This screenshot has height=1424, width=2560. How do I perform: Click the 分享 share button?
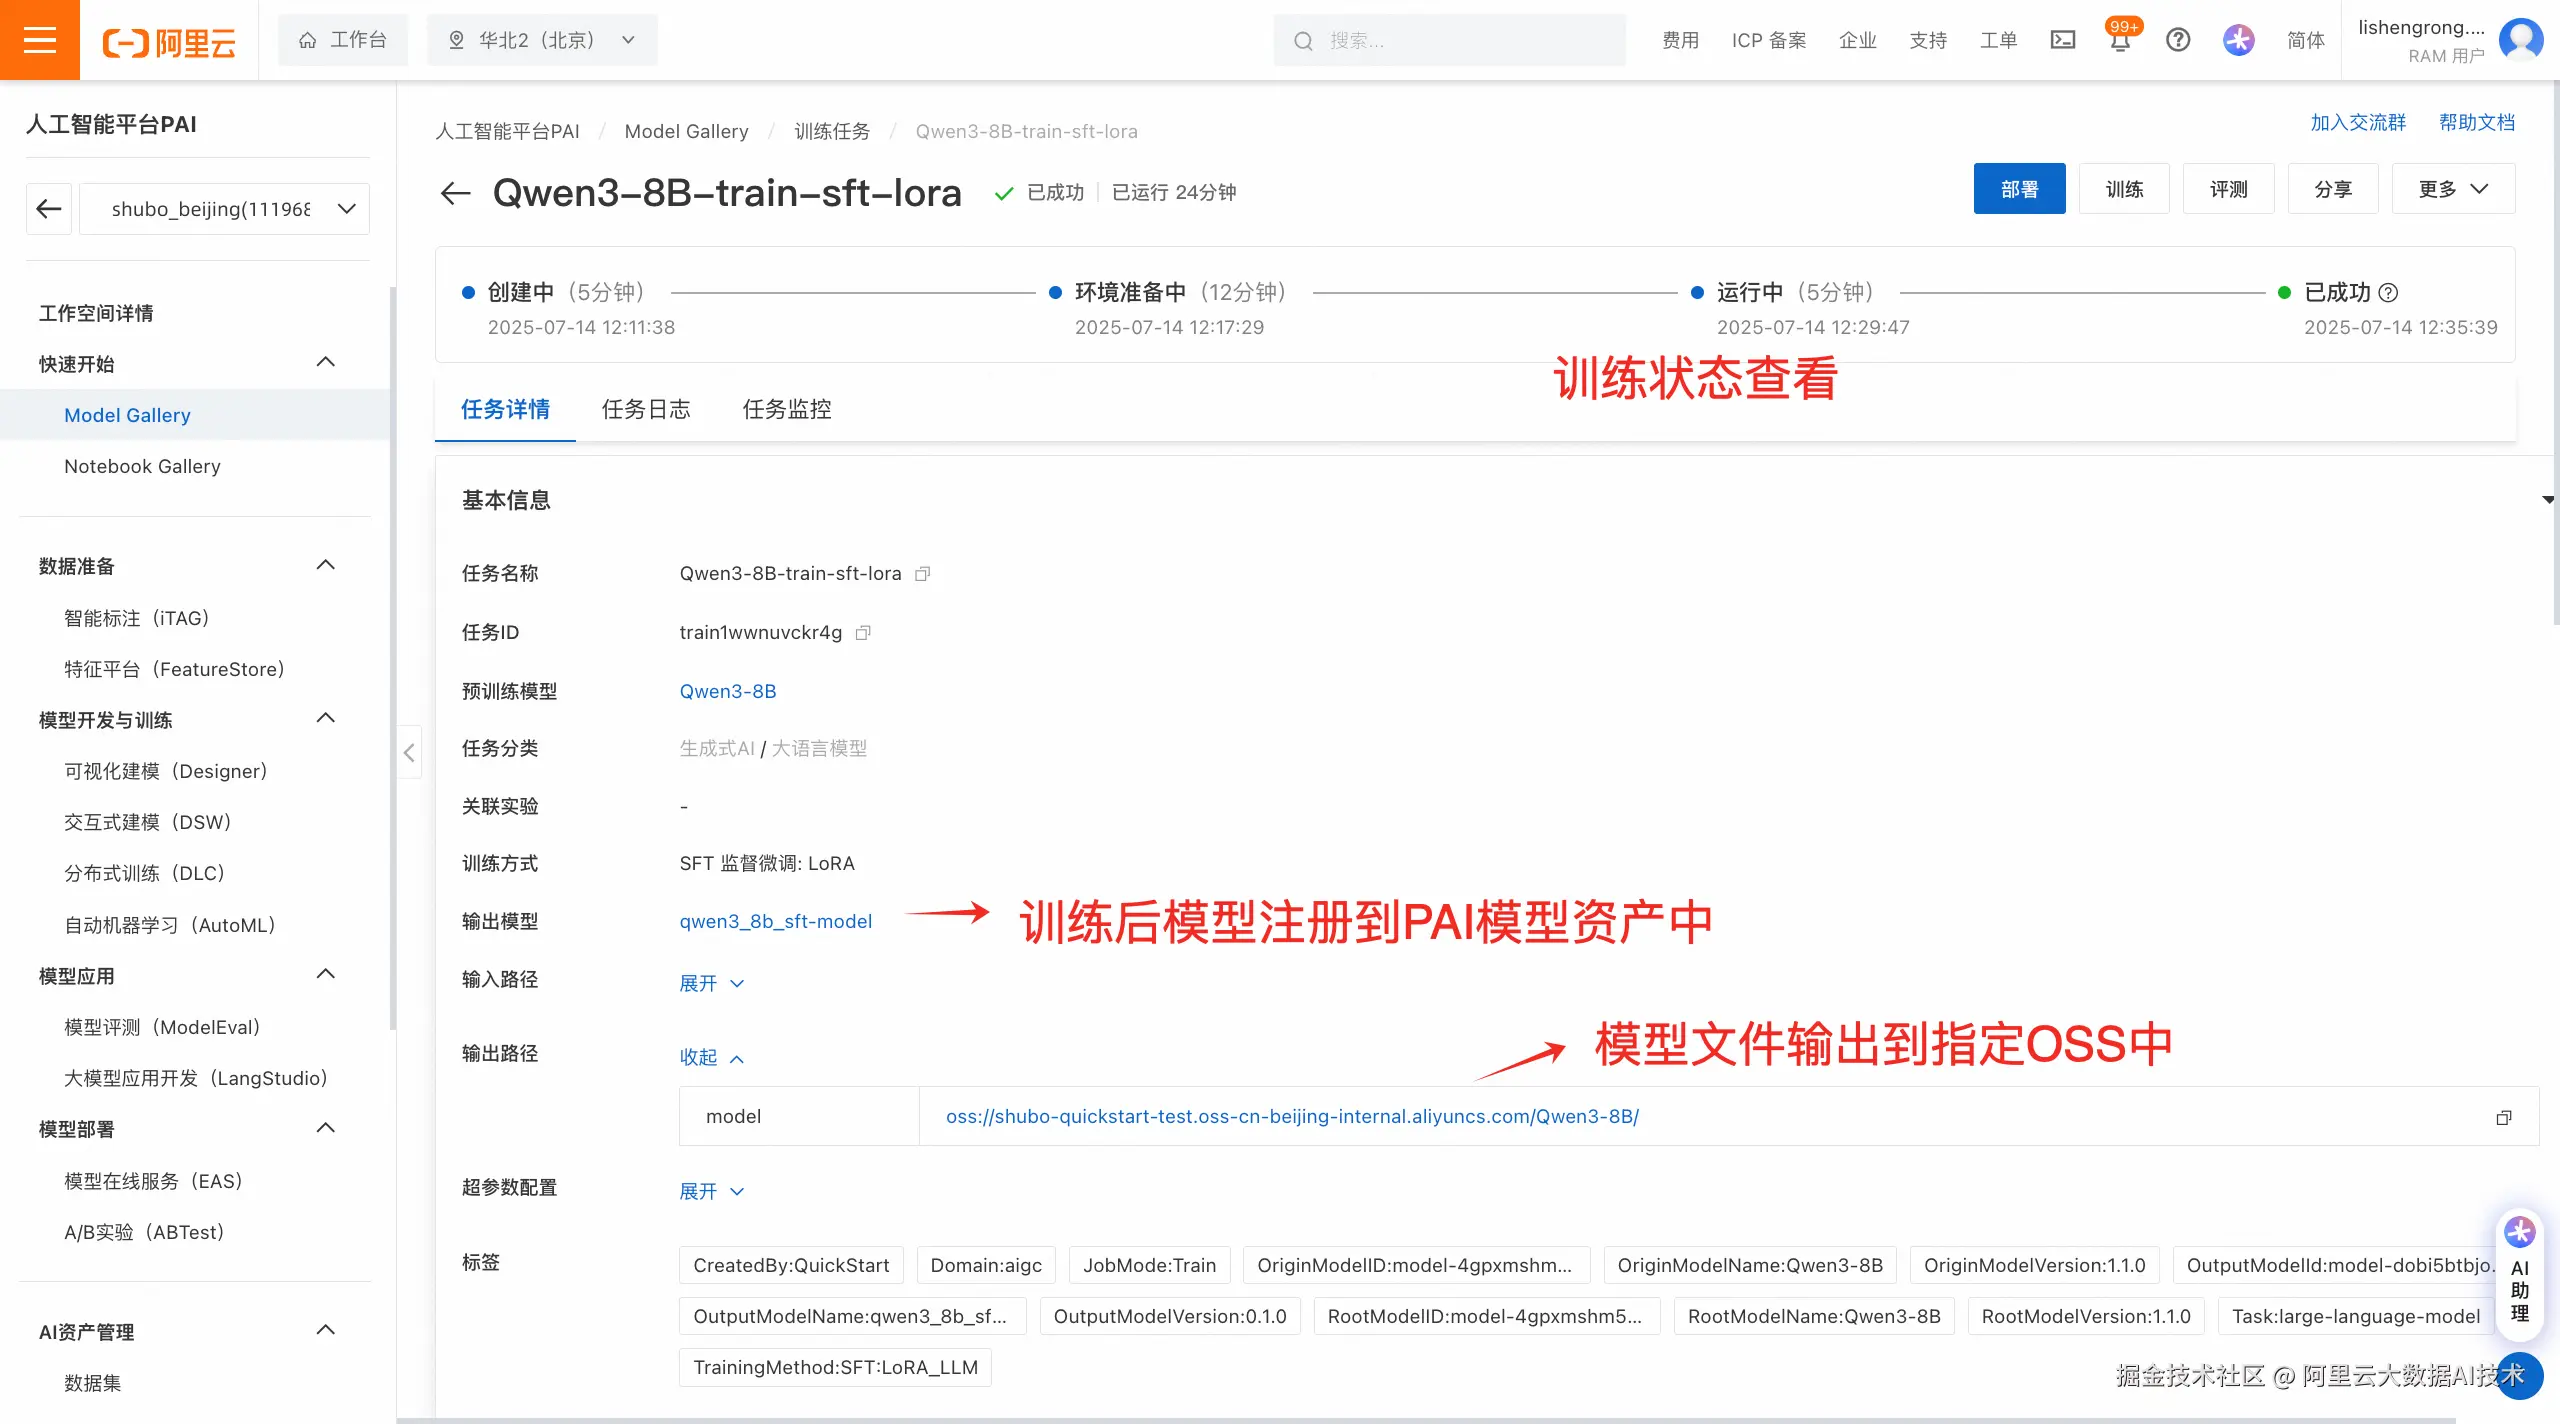click(x=2333, y=189)
